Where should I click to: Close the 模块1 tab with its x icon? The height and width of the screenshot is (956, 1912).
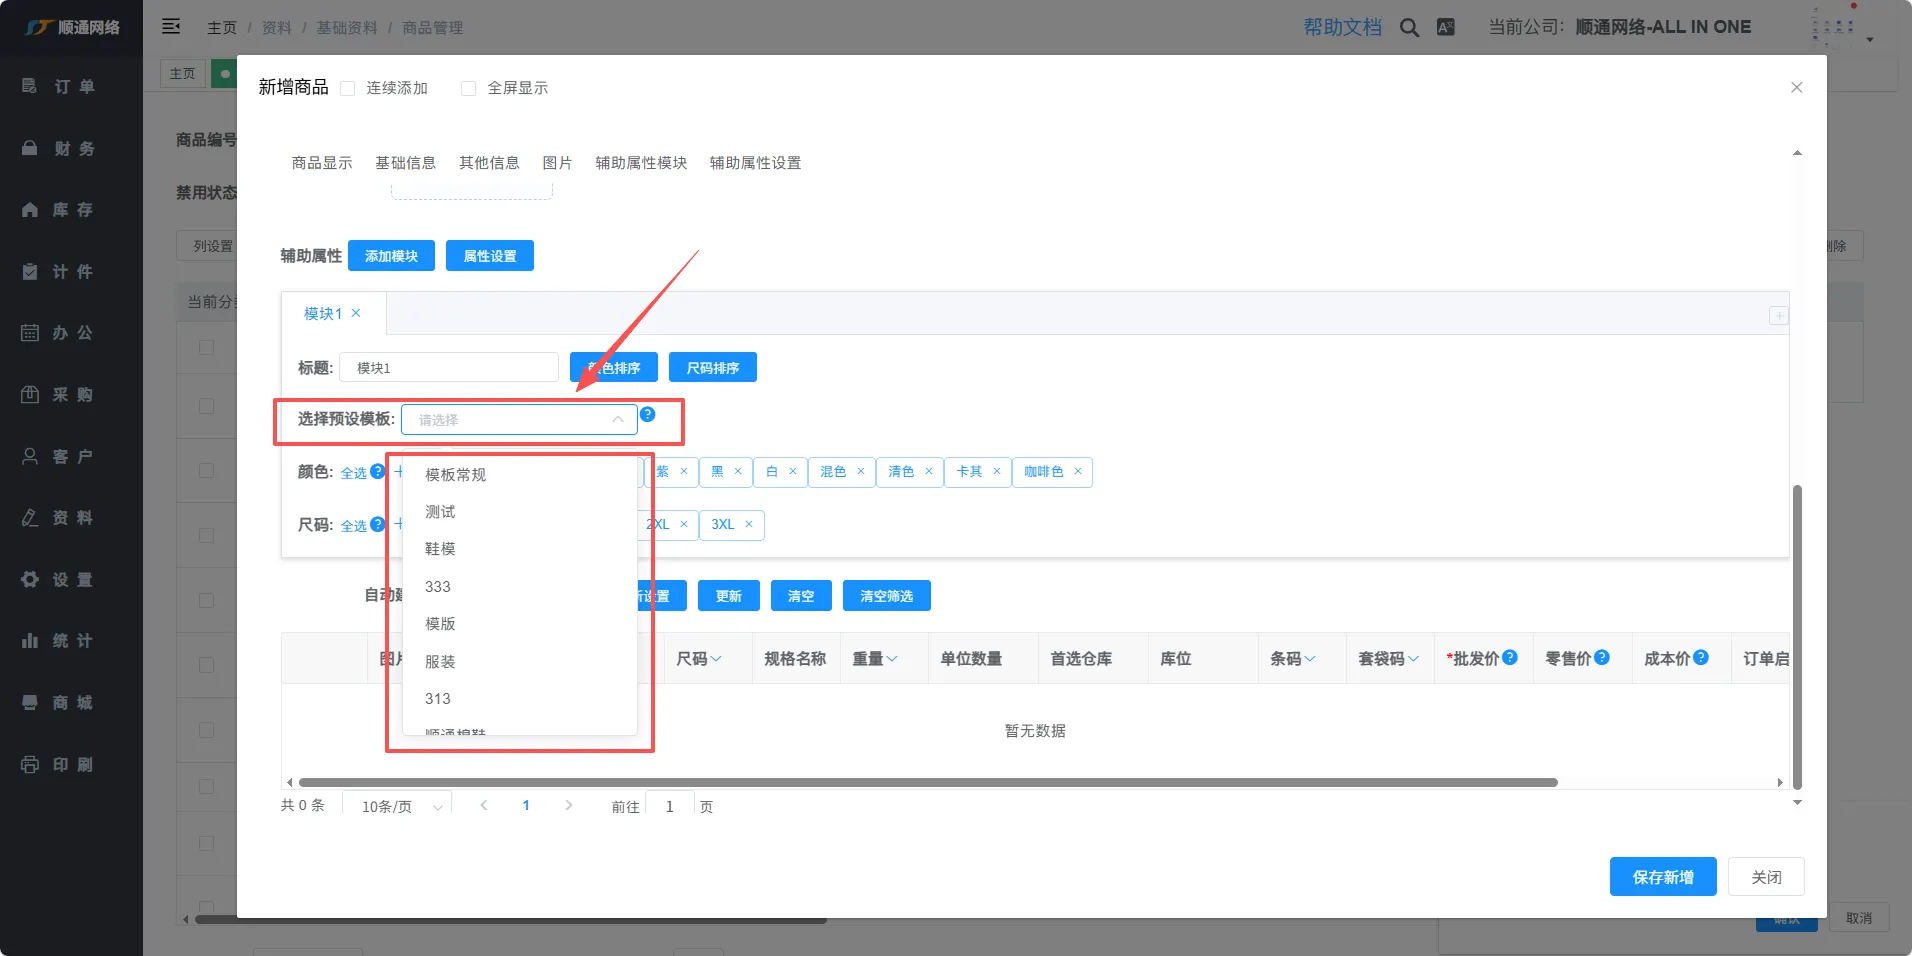click(x=356, y=313)
